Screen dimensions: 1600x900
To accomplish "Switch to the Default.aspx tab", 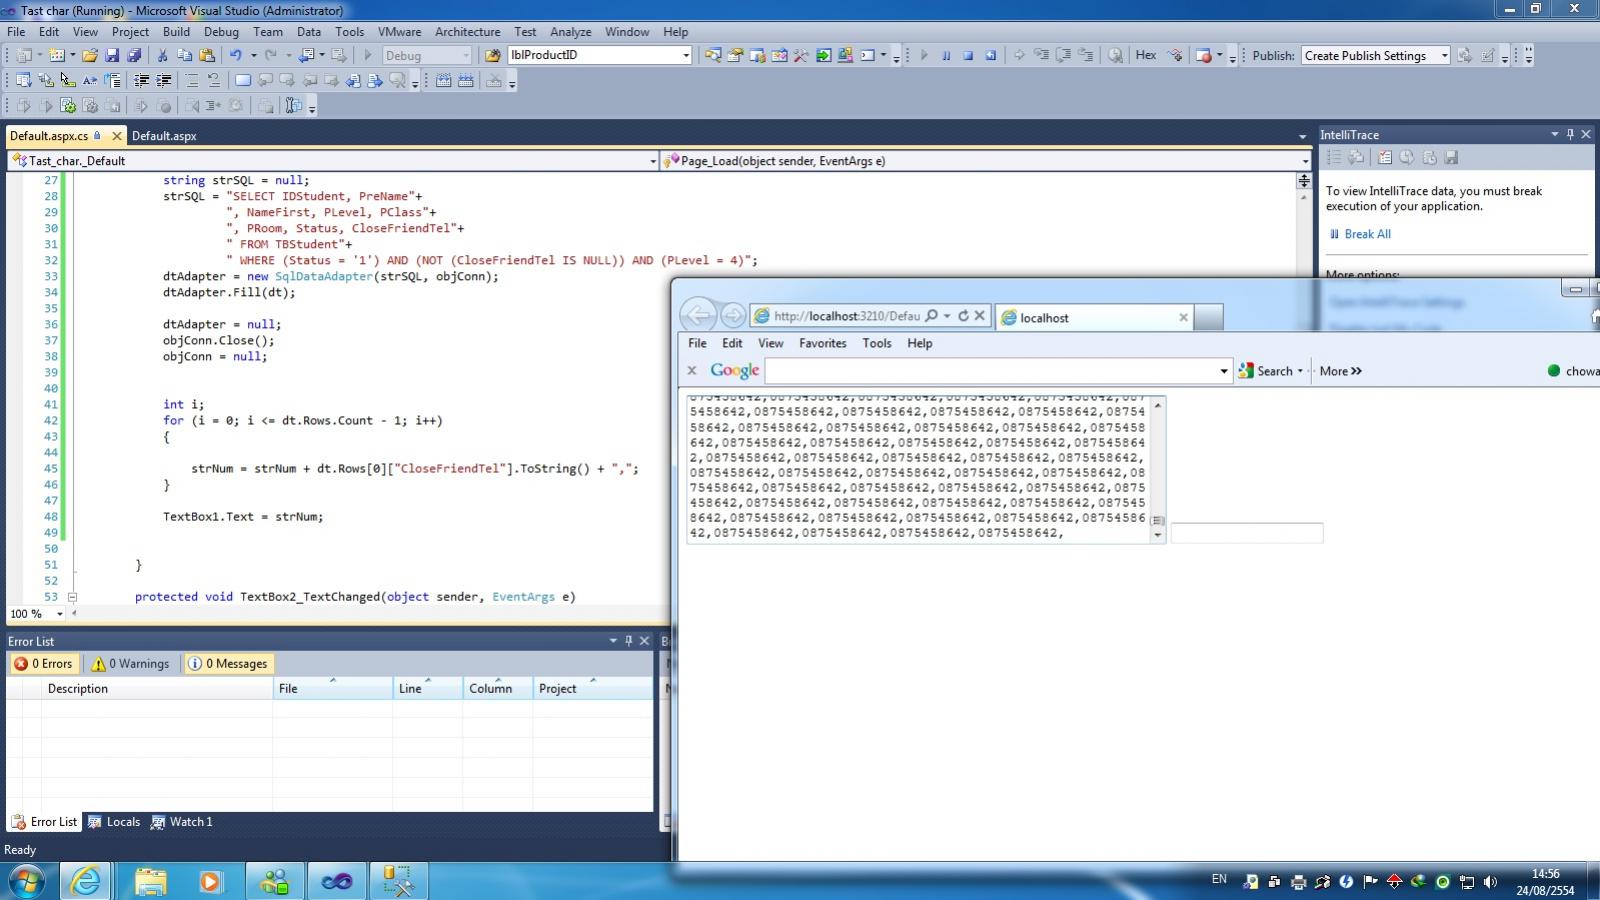I will pos(164,136).
